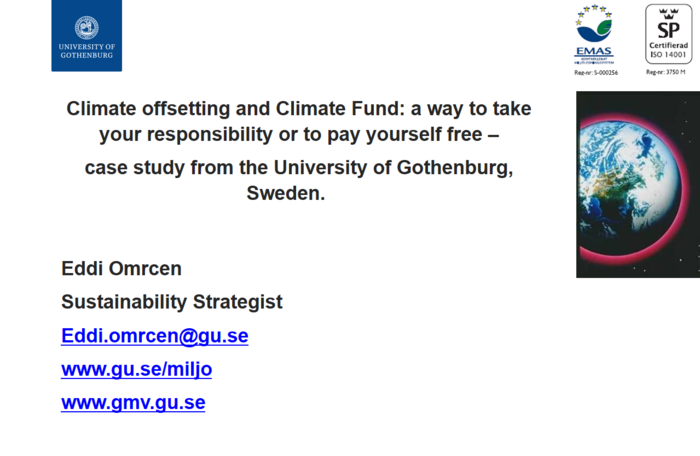Click the university seal emblem in blue logo
The image size is (700, 456).
[87, 28]
